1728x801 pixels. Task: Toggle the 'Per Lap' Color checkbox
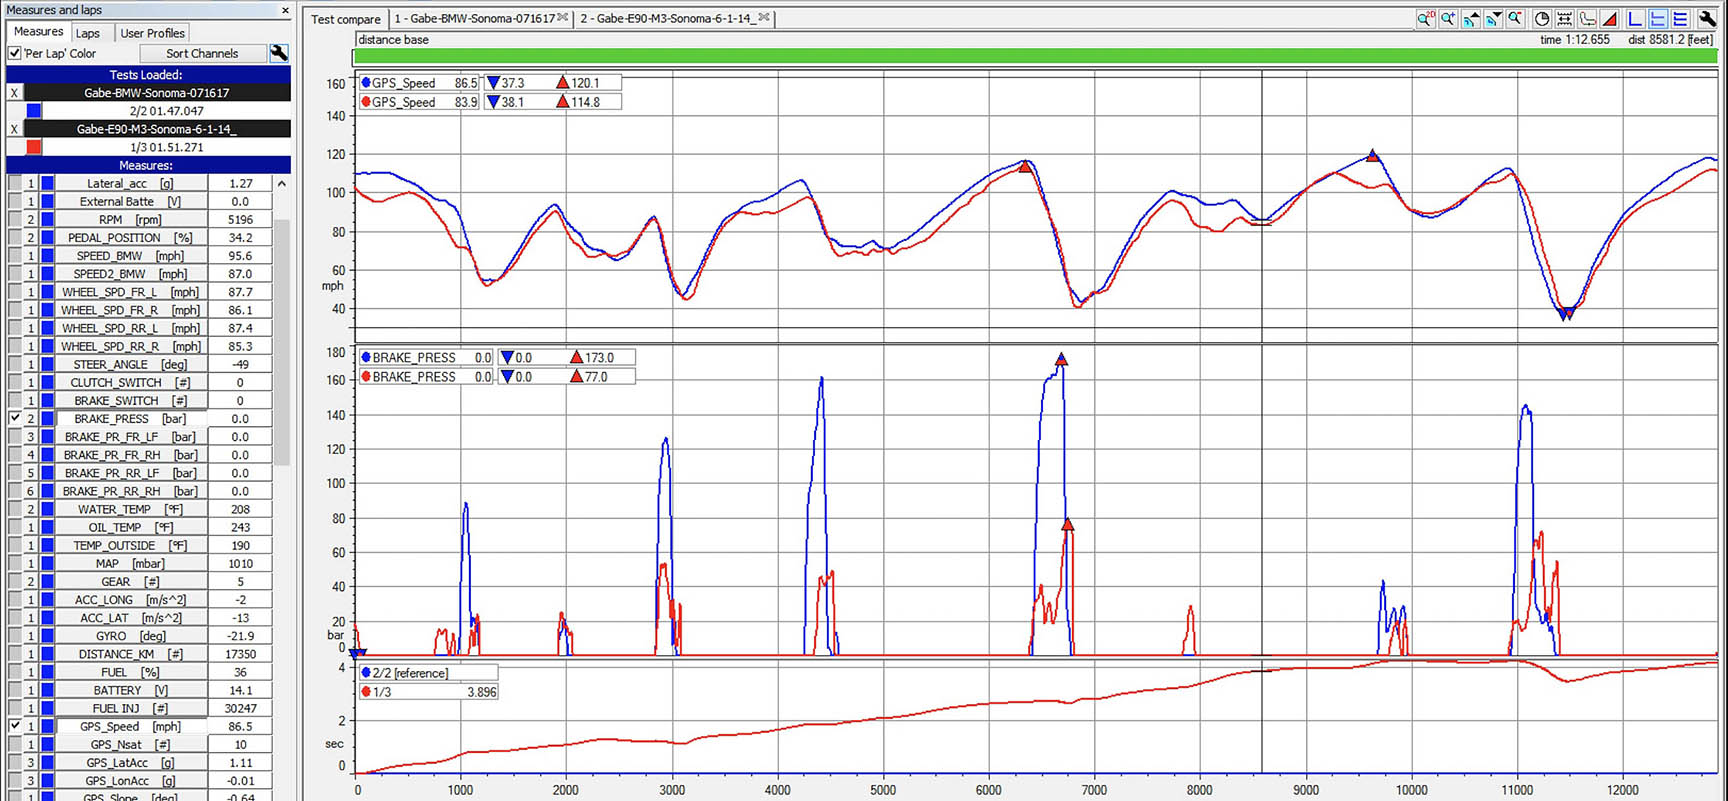pos(15,53)
